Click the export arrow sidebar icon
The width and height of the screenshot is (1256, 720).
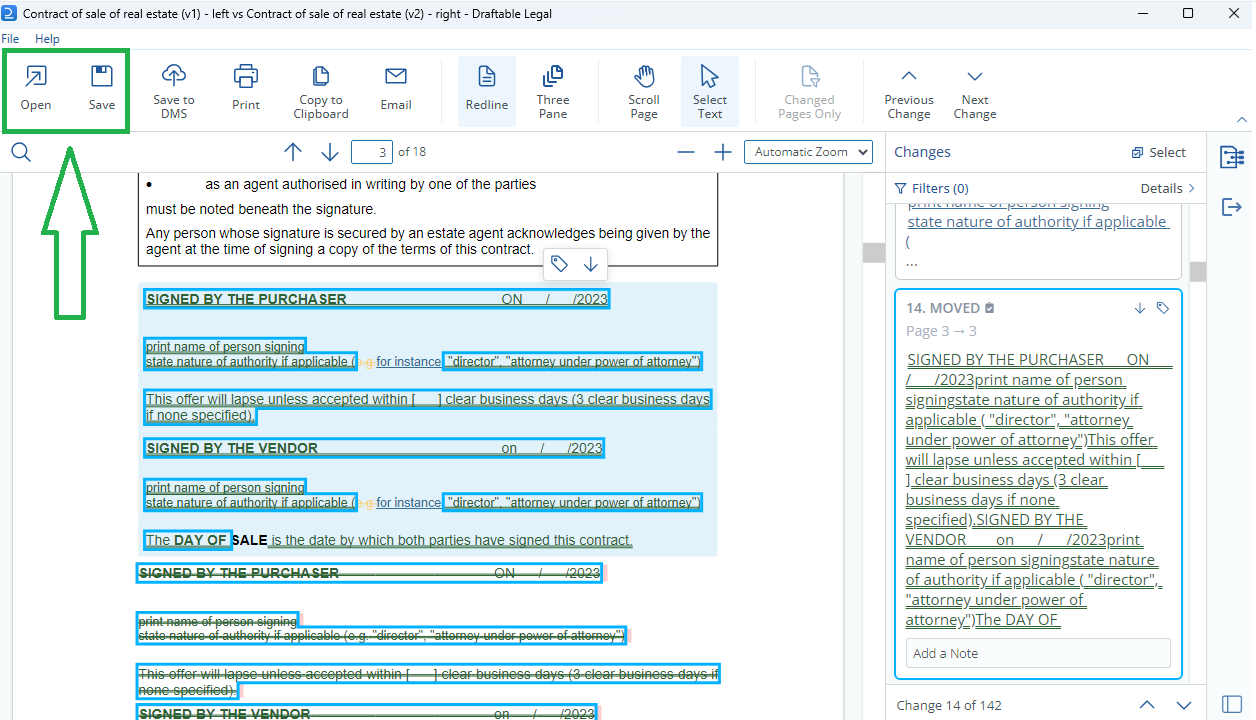coord(1231,207)
